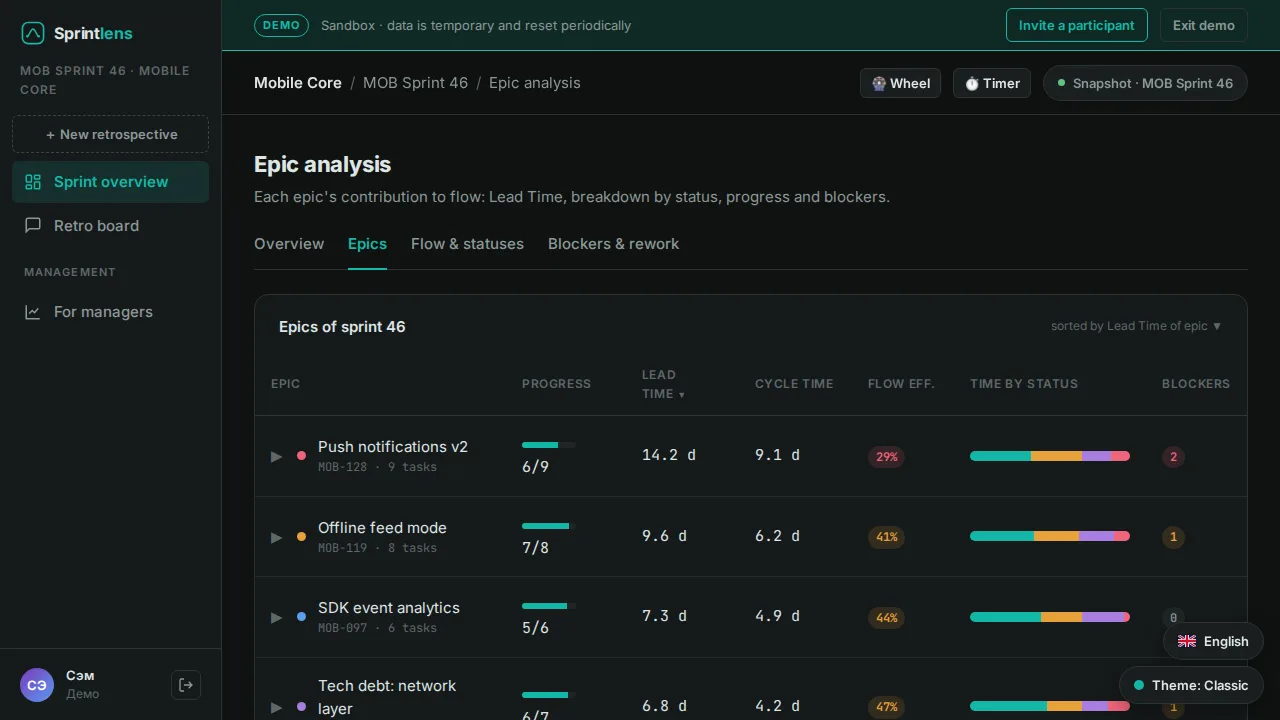Click Exit demo button
The width and height of the screenshot is (1280, 720).
pos(1204,25)
